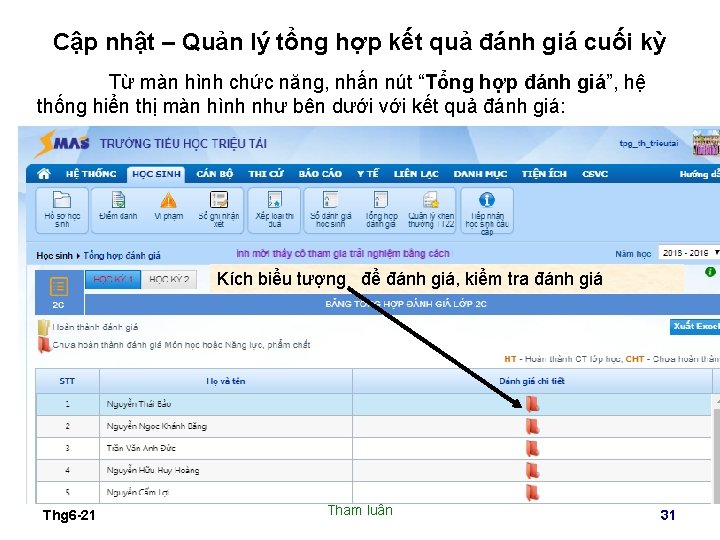This screenshot has width=720, height=540.
Task: Click Trường Tiểu học Triệu Tài title
Action: (183, 144)
